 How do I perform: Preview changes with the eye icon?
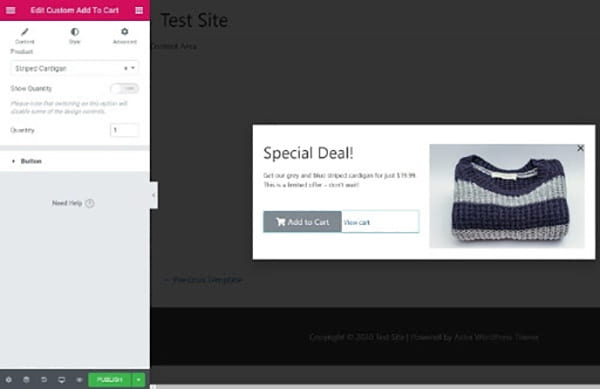coord(79,379)
